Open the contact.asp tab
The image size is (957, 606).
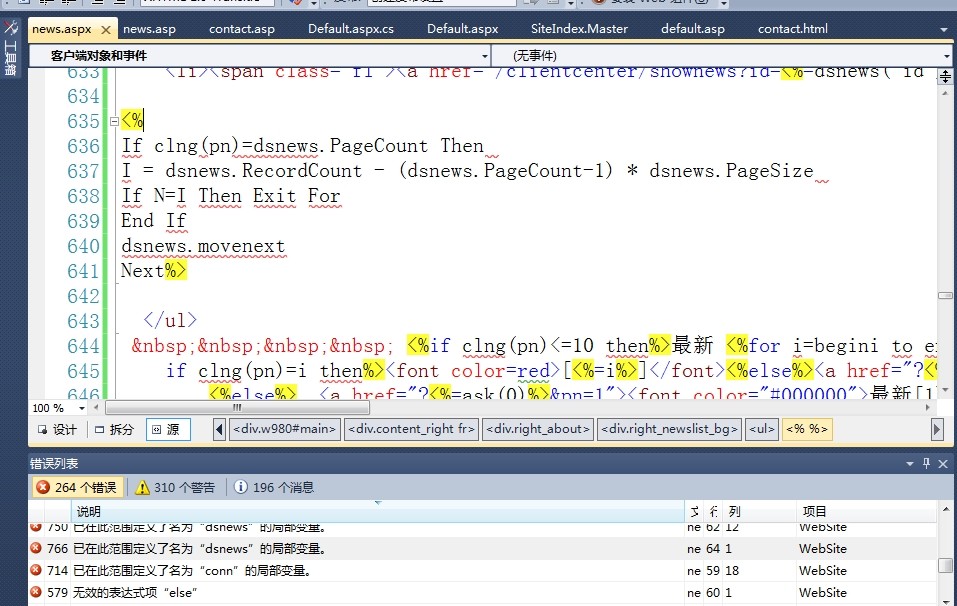pos(242,29)
